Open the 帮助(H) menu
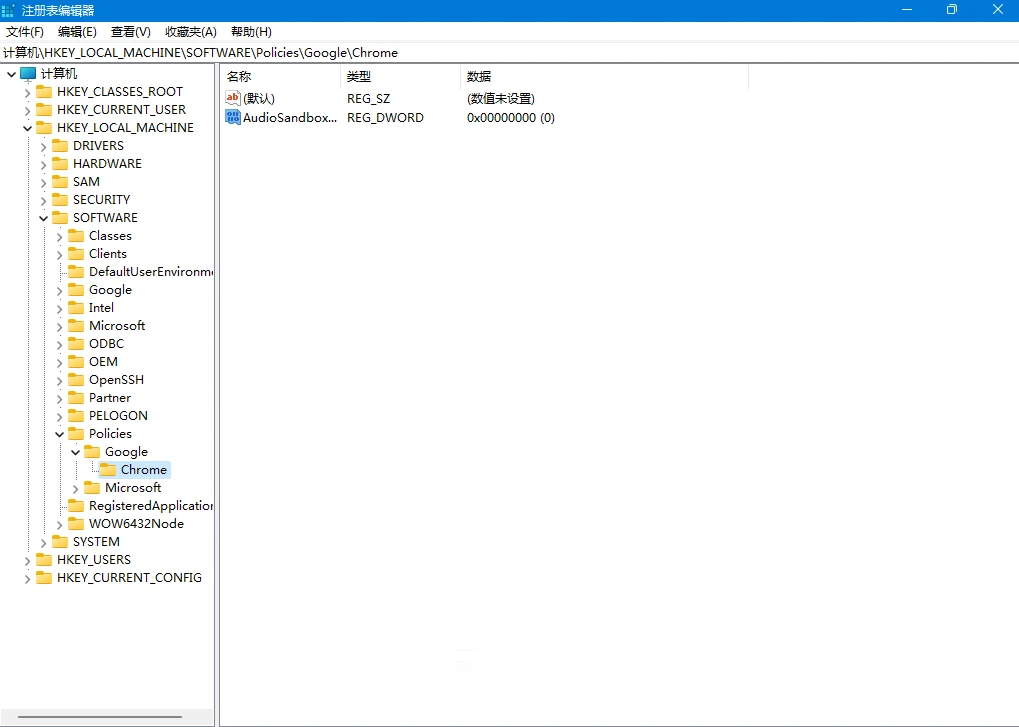Image resolution: width=1019 pixels, height=727 pixels. (x=251, y=32)
